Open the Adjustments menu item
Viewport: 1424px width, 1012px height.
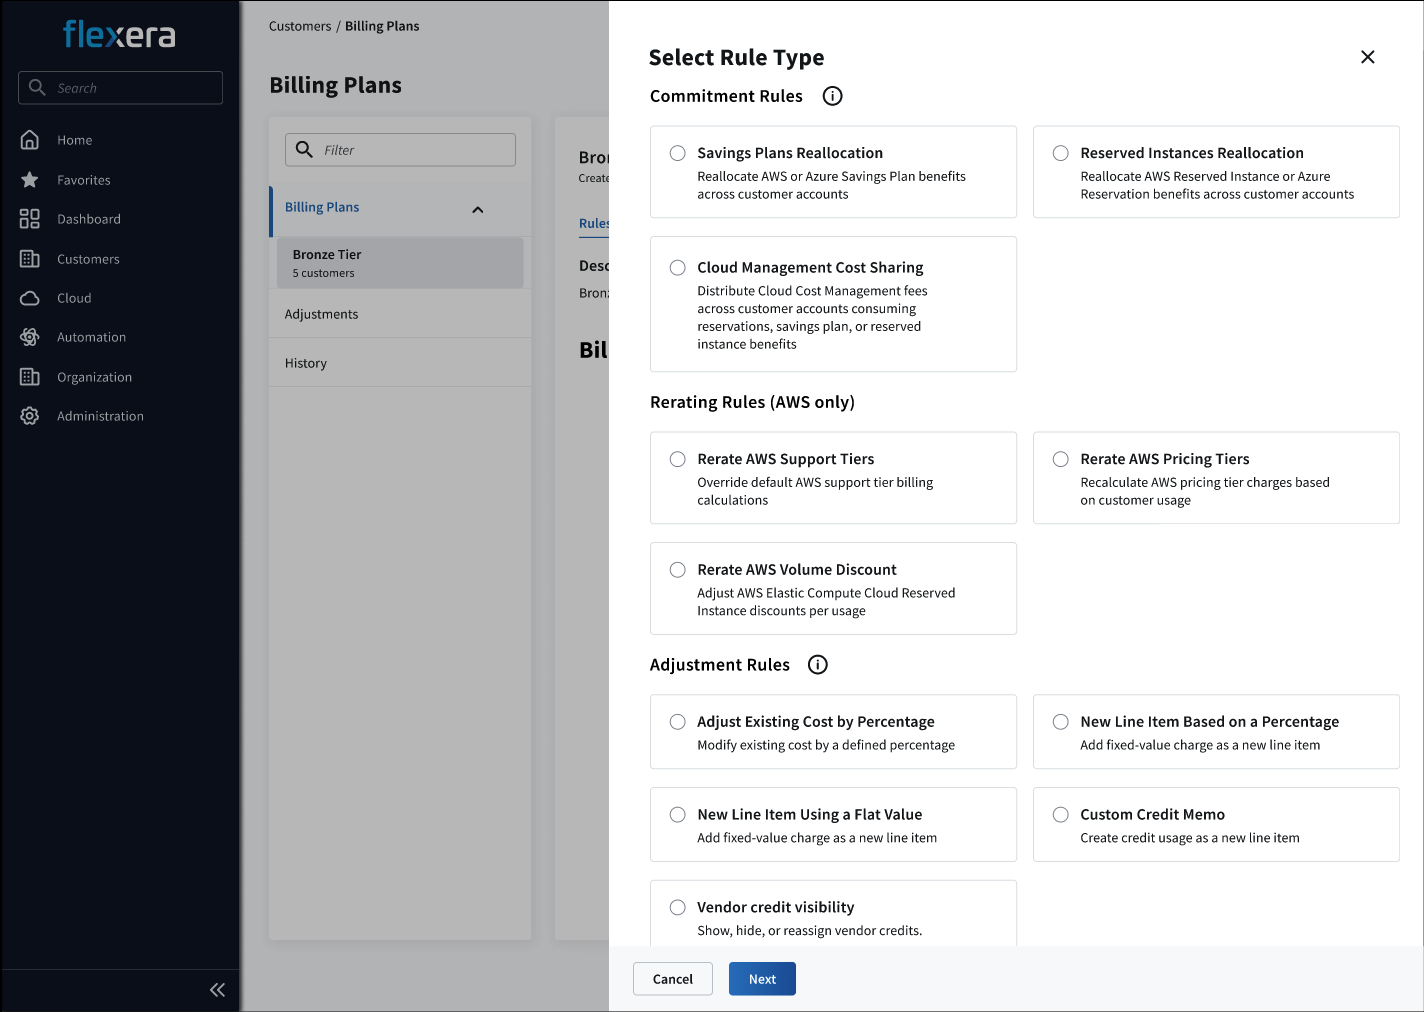pyautogui.click(x=321, y=314)
